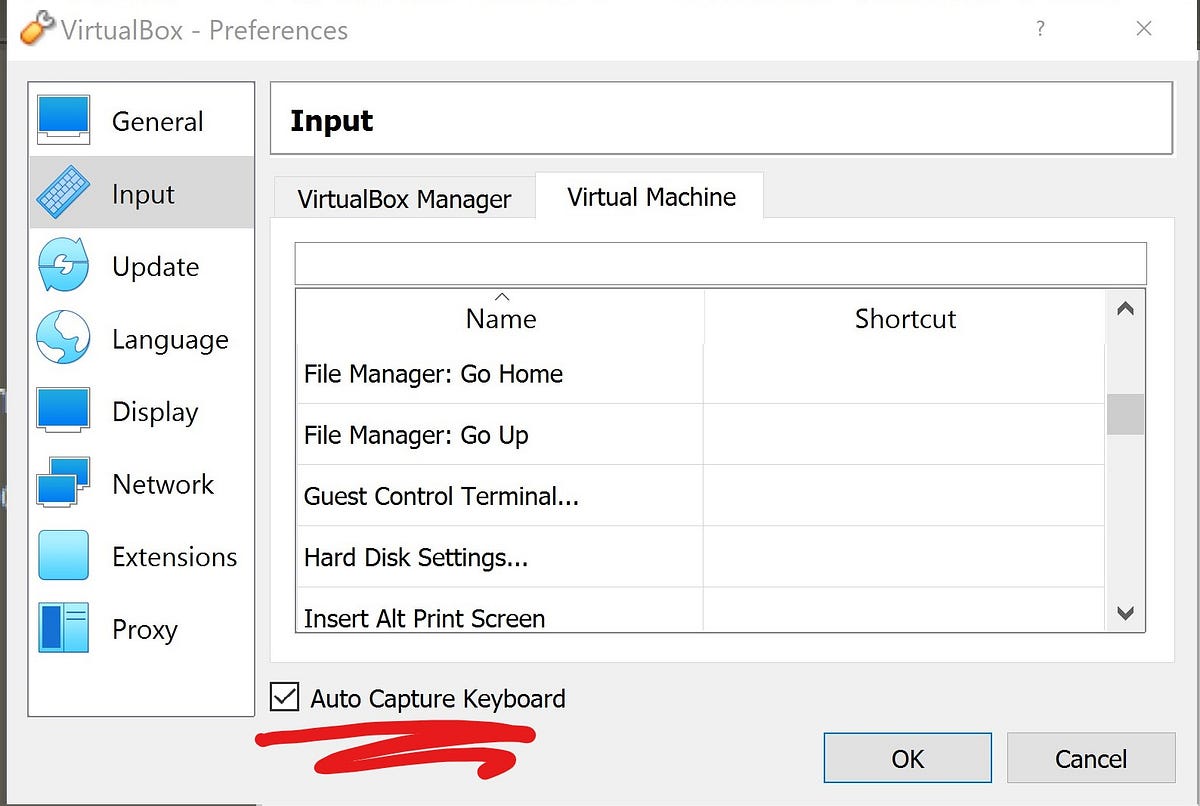This screenshot has width=1200, height=806.
Task: Sort shortcut list by Name column
Action: point(501,318)
